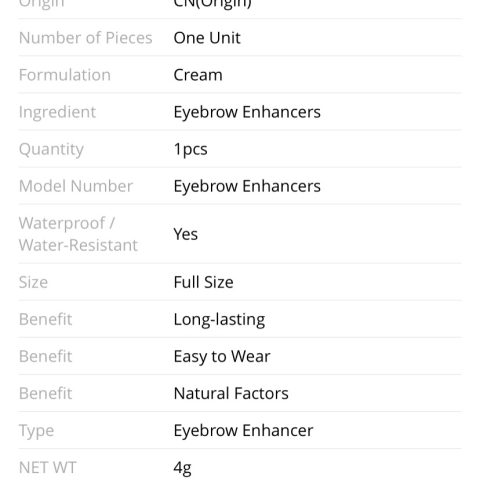The height and width of the screenshot is (480, 480).
Task: Click the 'Cream' formulation value
Action: [198, 75]
